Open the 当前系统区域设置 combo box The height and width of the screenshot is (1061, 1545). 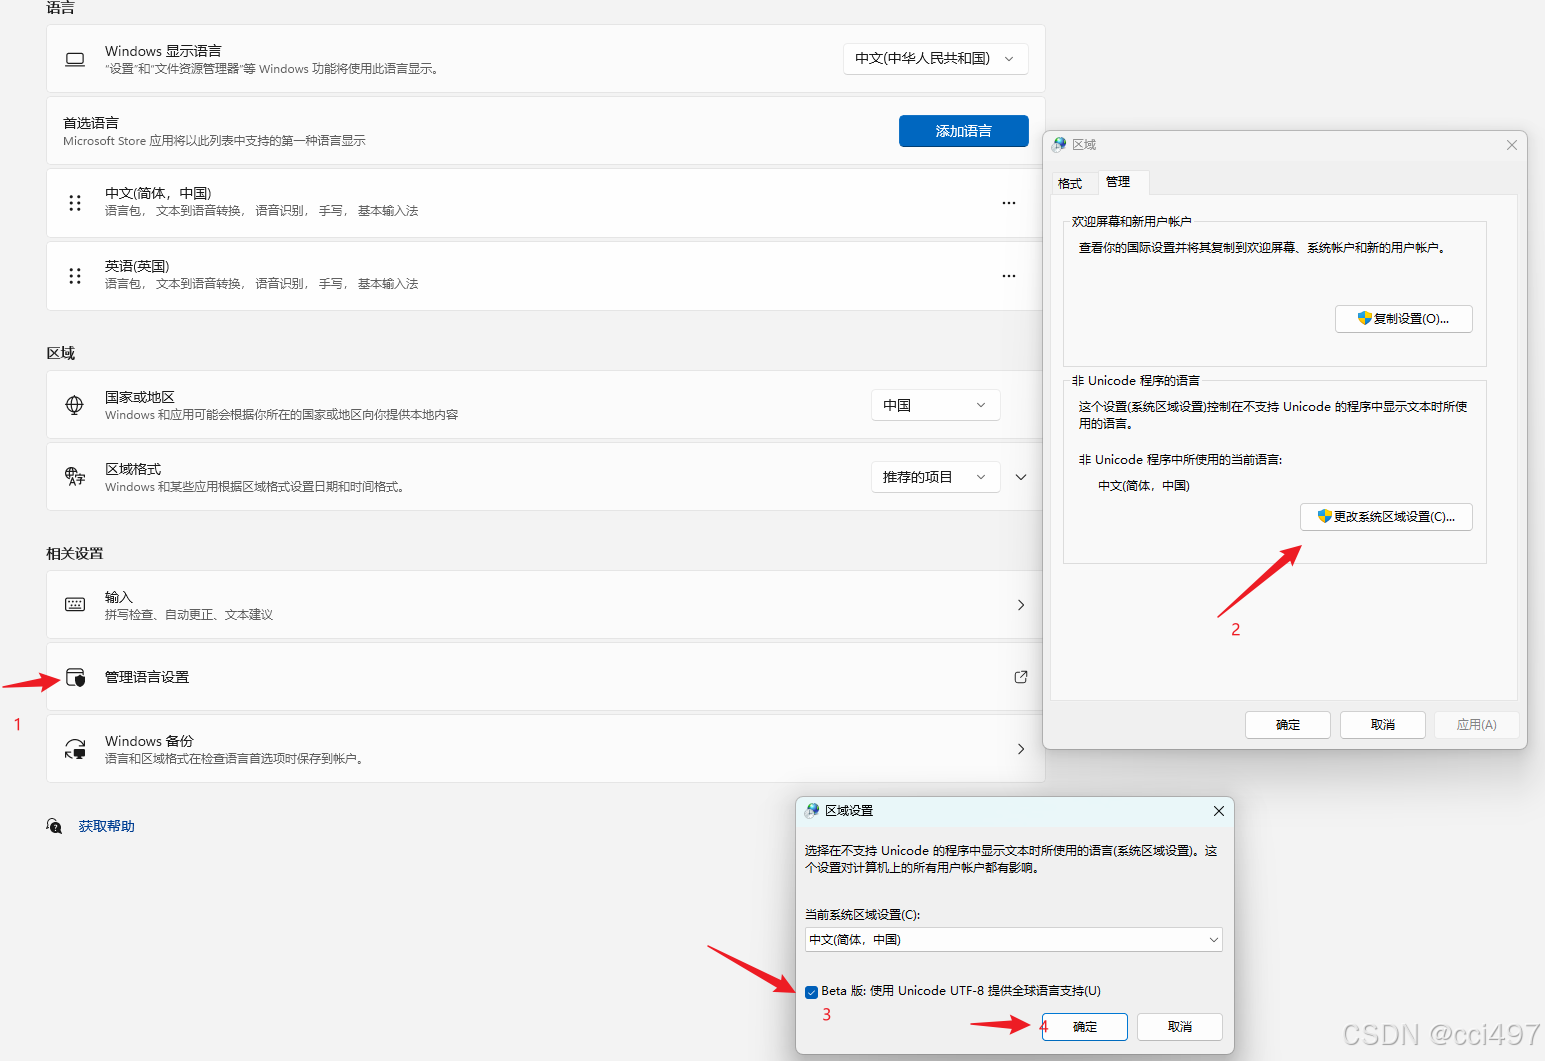pos(1013,940)
